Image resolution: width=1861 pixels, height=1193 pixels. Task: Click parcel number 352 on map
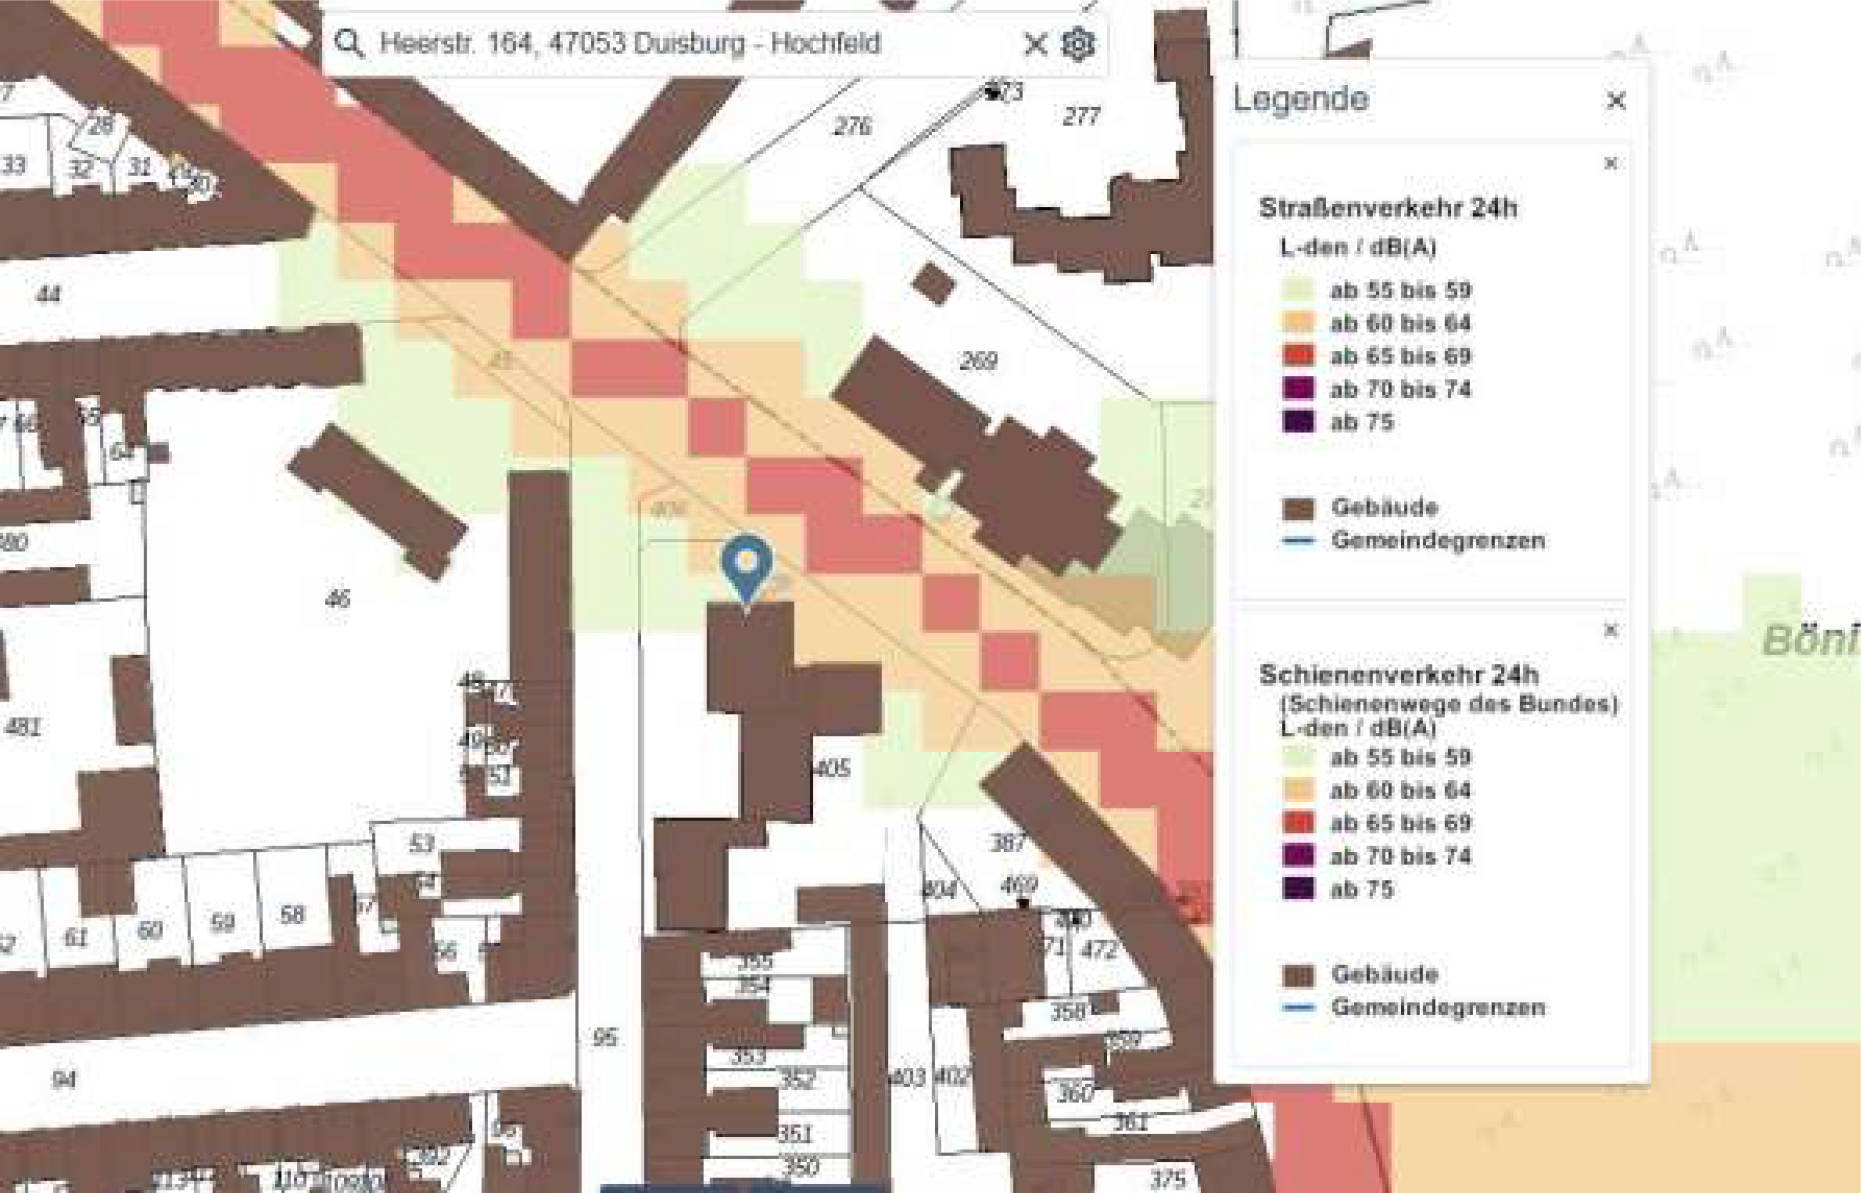point(797,1080)
